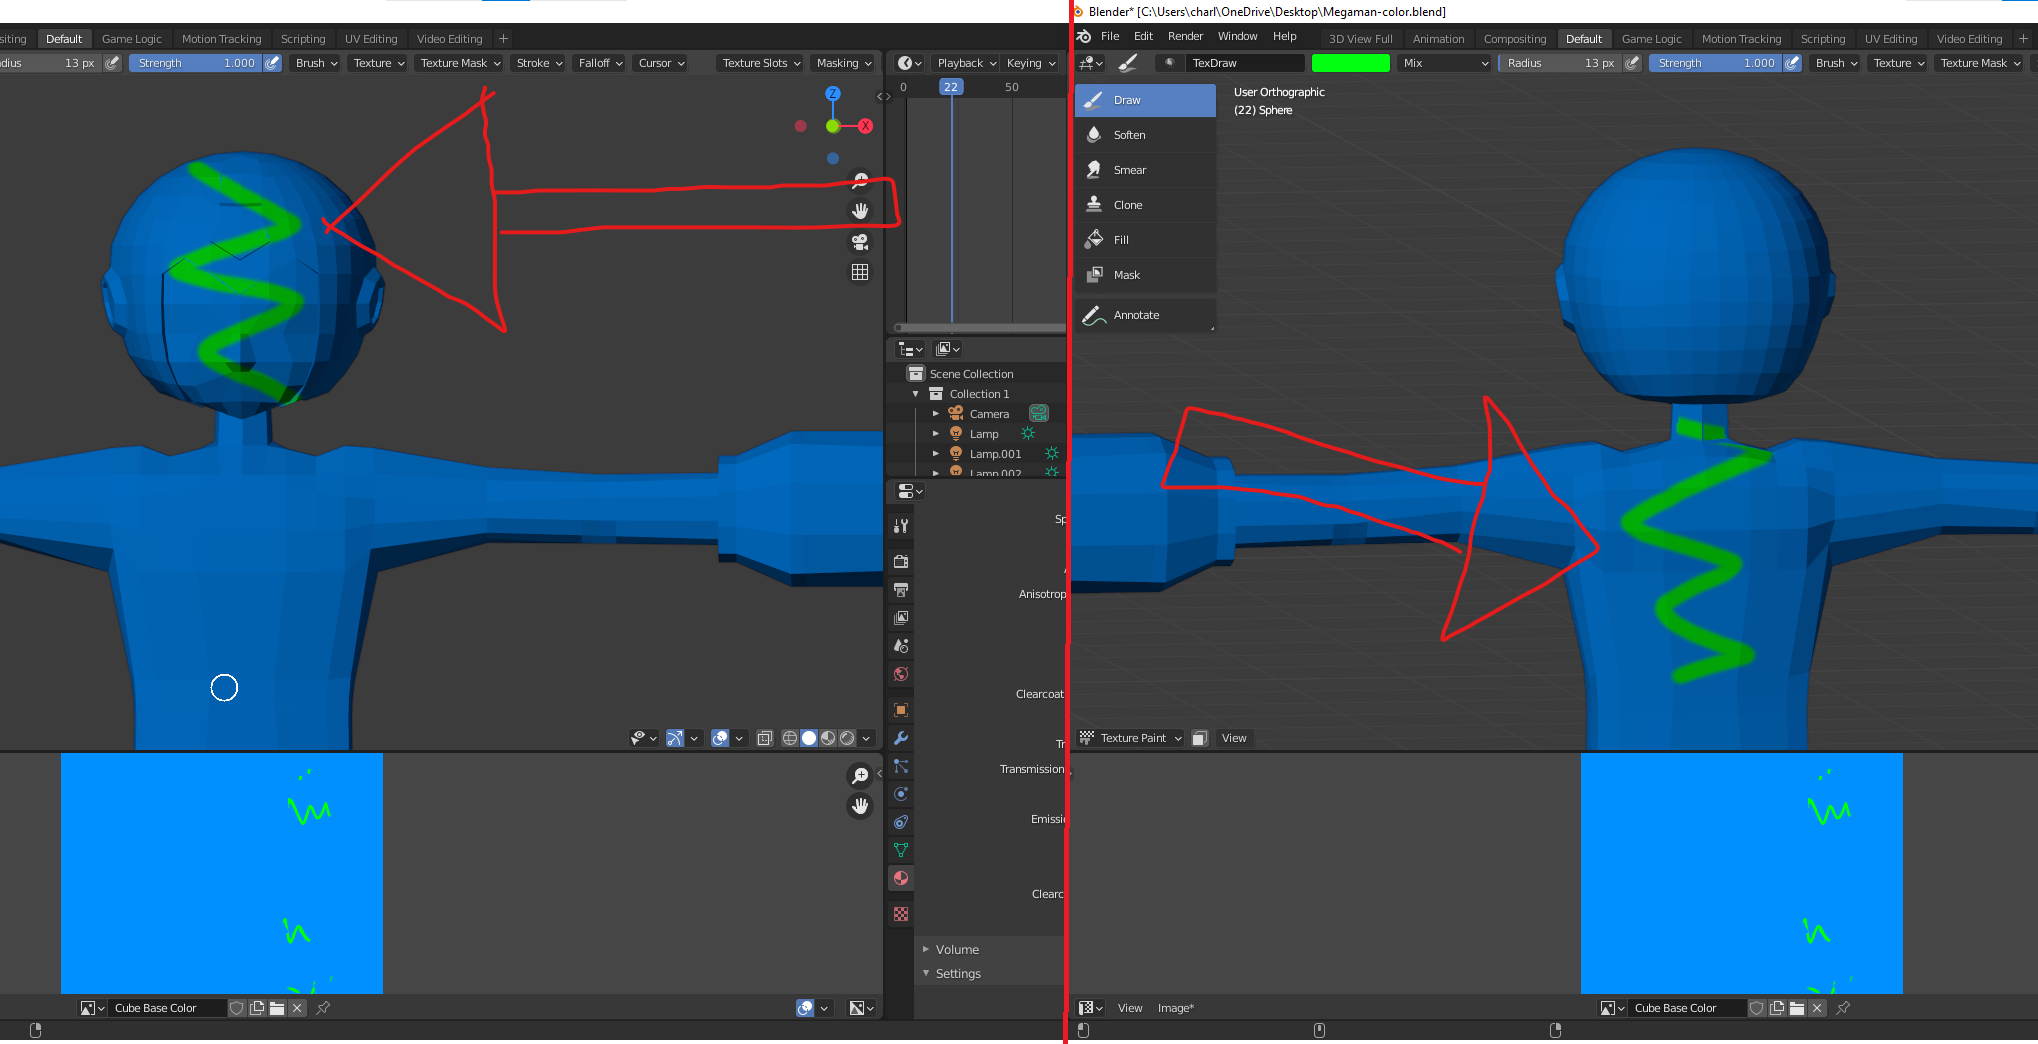Open the Object Data properties tab
2038x1044 pixels.
[901, 850]
